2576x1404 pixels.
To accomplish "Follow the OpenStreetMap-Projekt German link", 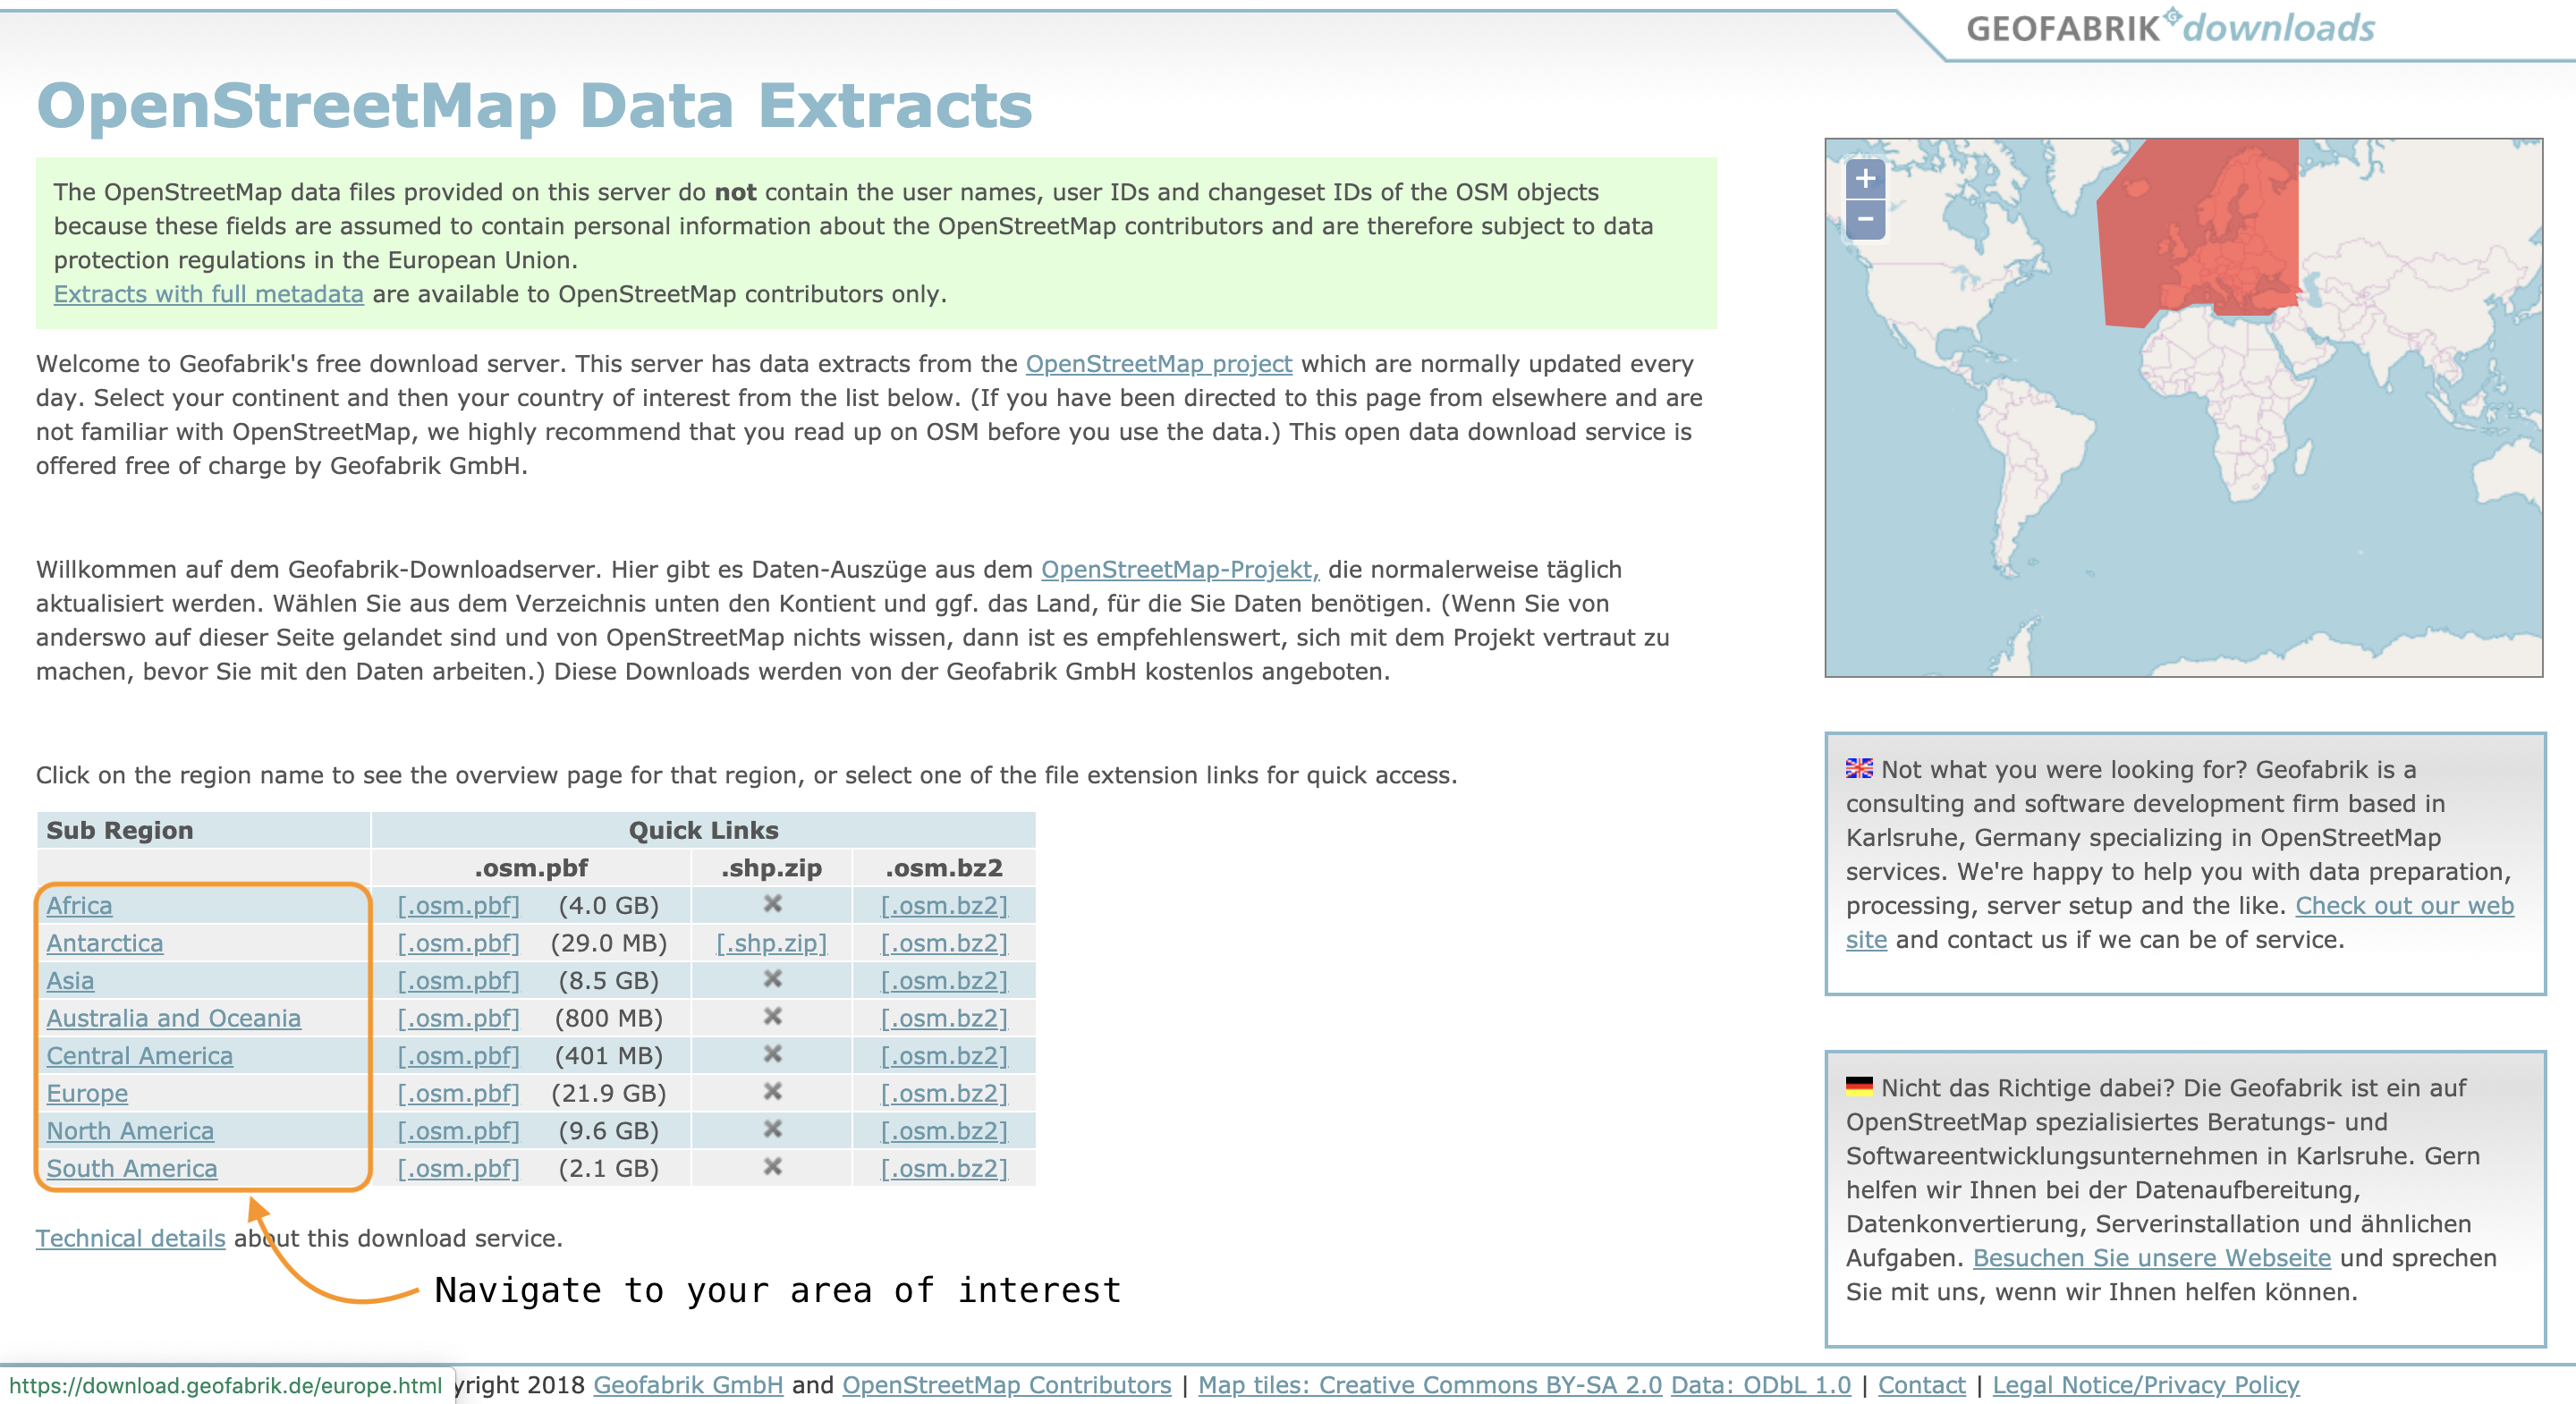I will [x=1180, y=569].
